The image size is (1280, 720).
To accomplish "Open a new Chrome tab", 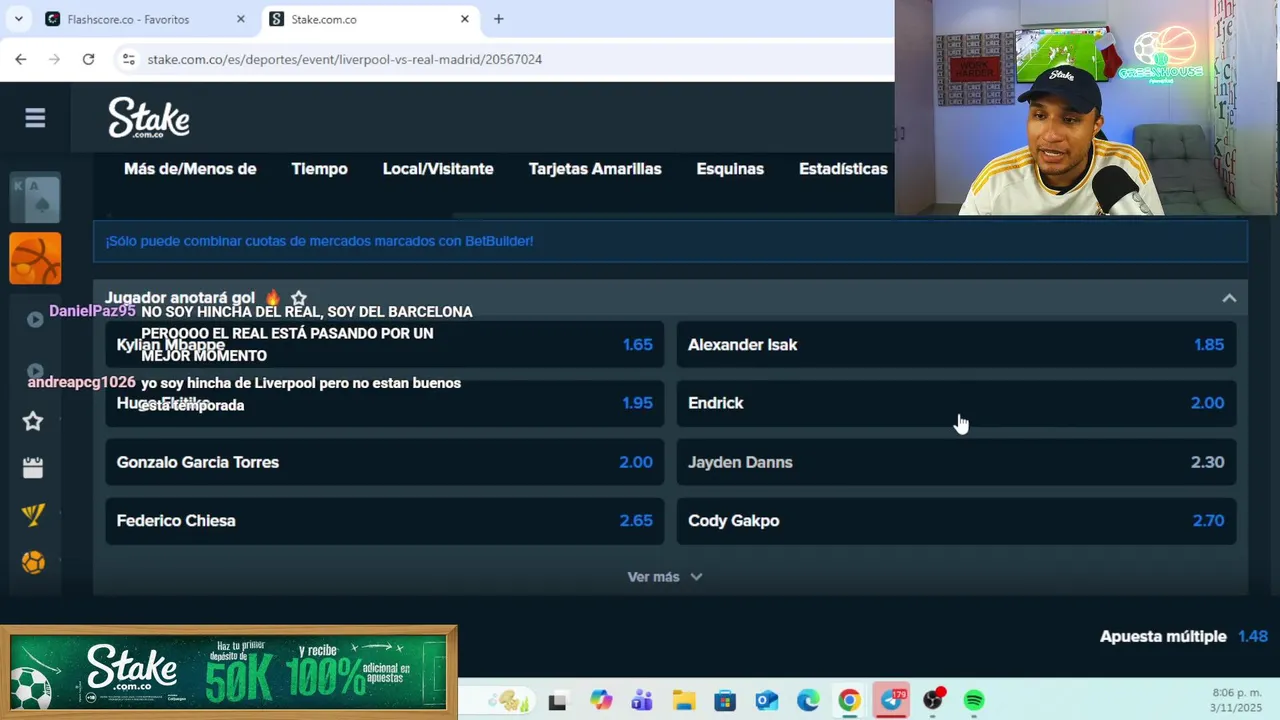I will pyautogui.click(x=498, y=19).
